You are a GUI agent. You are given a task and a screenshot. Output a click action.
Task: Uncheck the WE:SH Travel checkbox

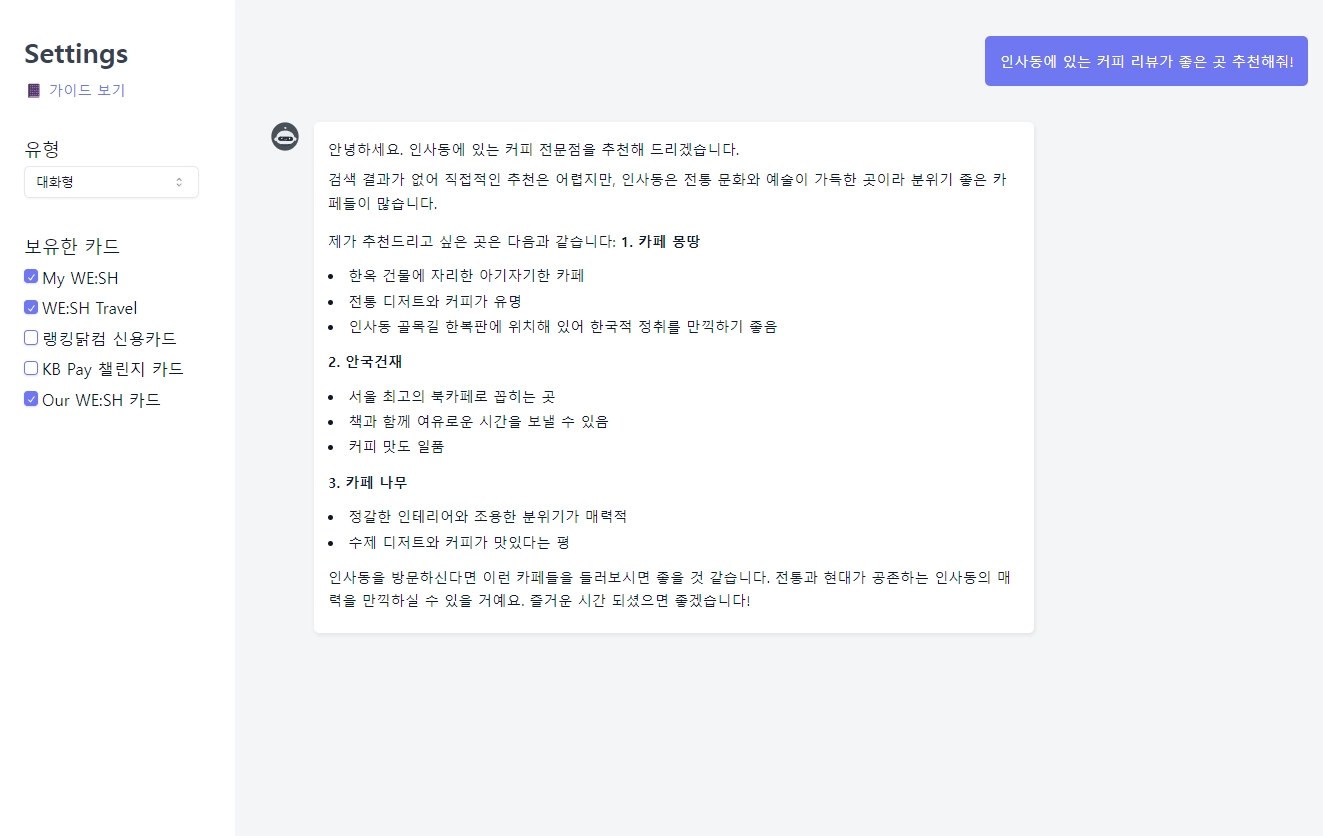pos(31,307)
